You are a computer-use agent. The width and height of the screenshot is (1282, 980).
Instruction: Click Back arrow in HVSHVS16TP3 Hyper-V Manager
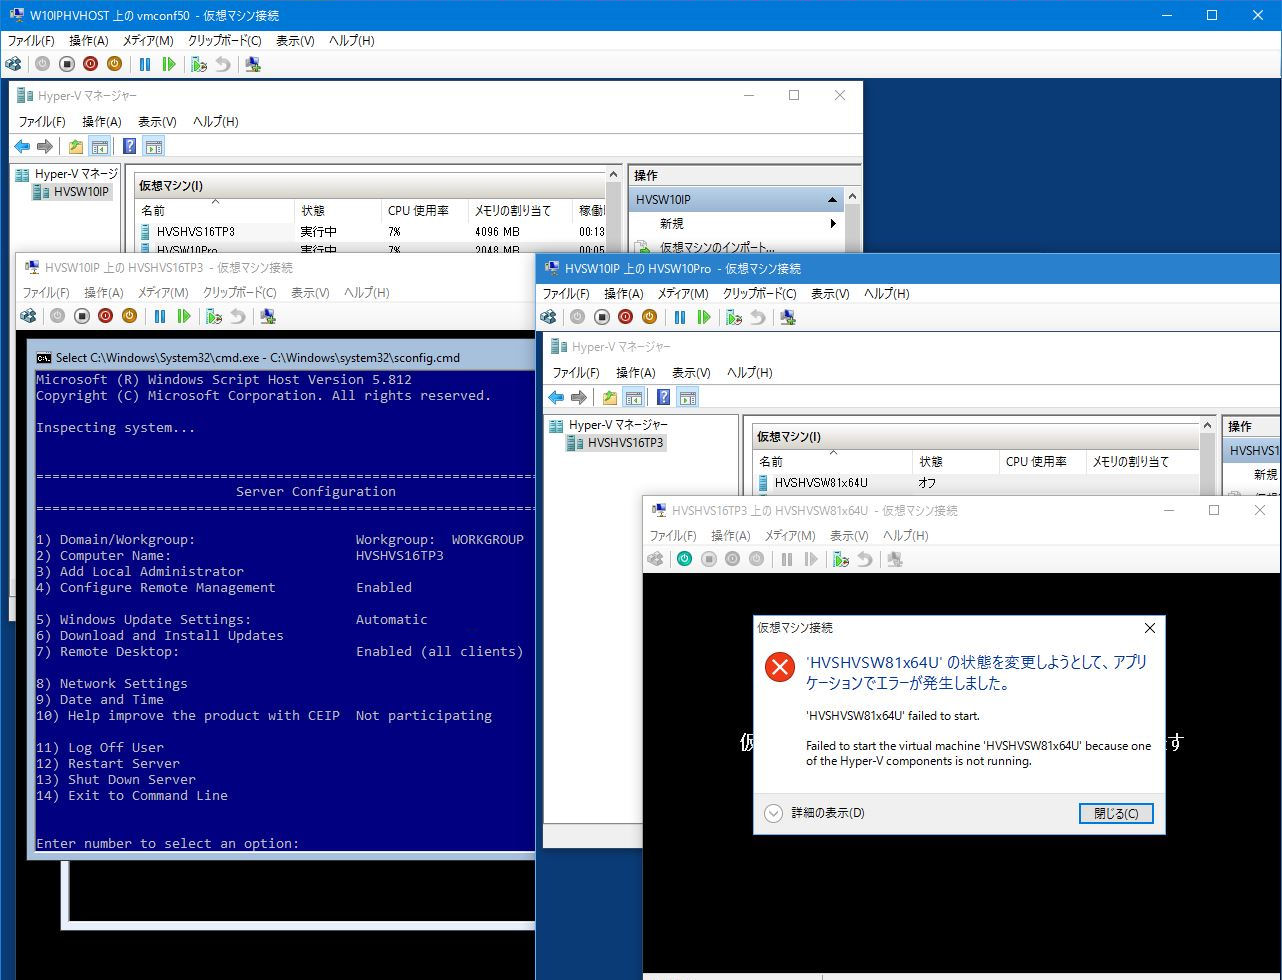point(556,397)
